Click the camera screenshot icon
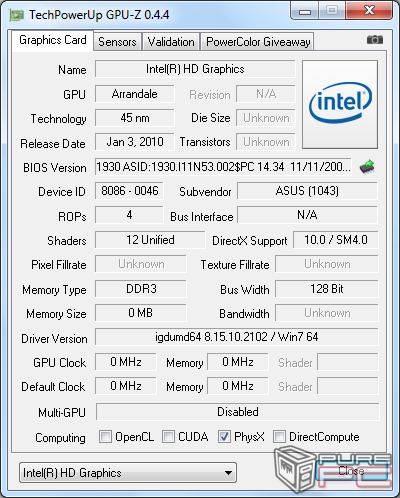The width and height of the screenshot is (400, 498). pos(375,40)
